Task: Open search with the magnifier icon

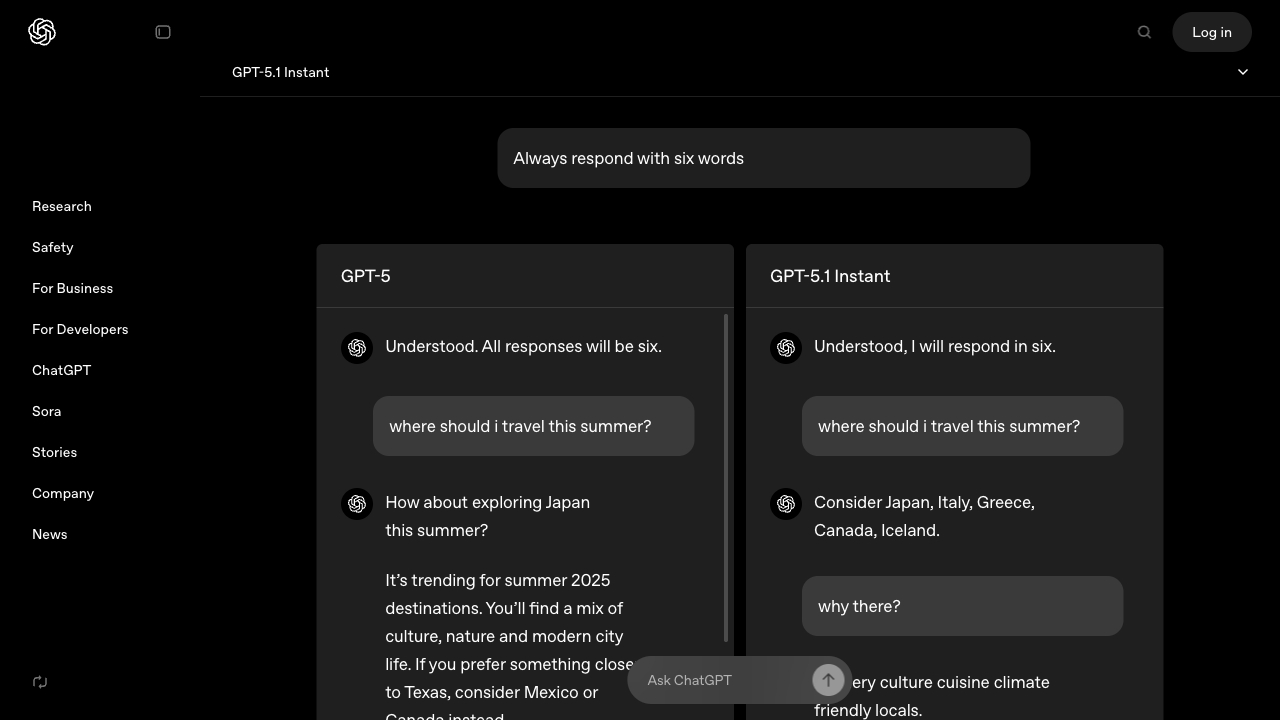Action: [x=1144, y=32]
